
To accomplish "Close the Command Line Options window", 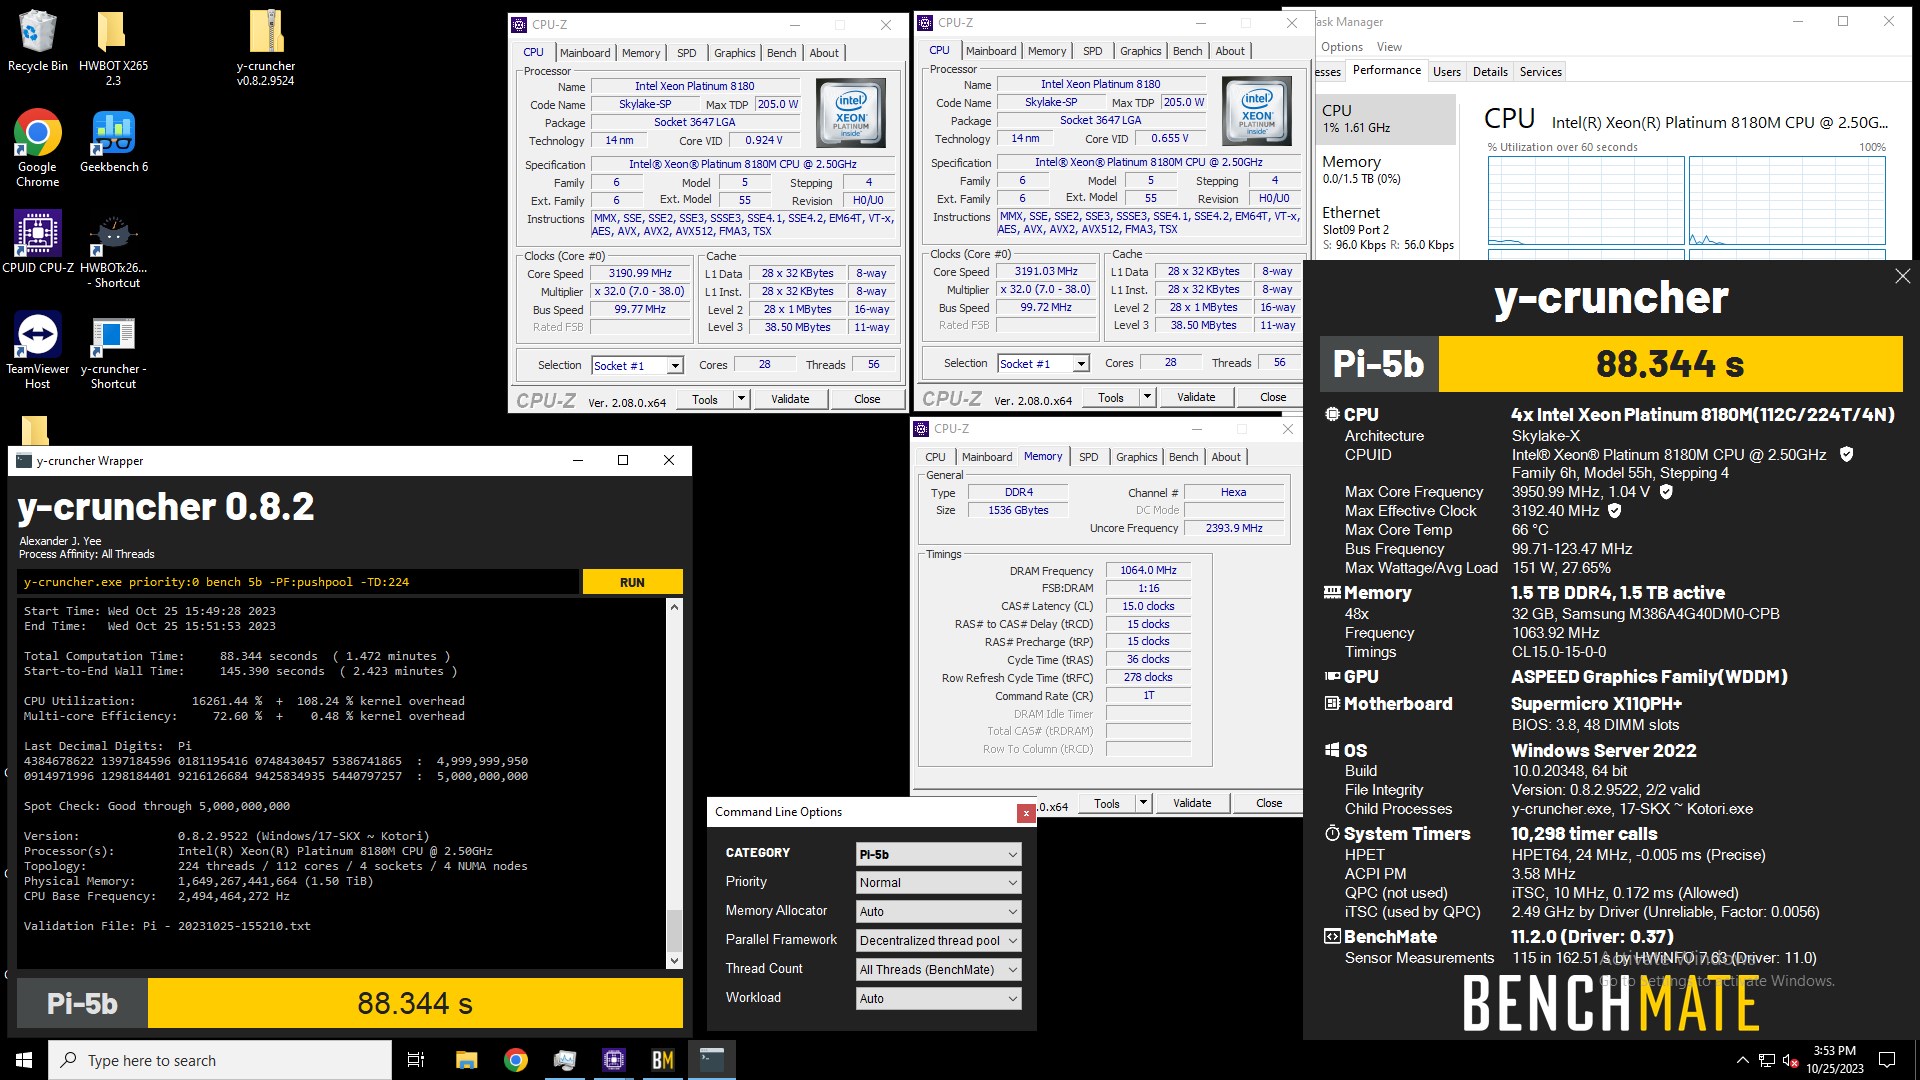I will (x=1025, y=813).
